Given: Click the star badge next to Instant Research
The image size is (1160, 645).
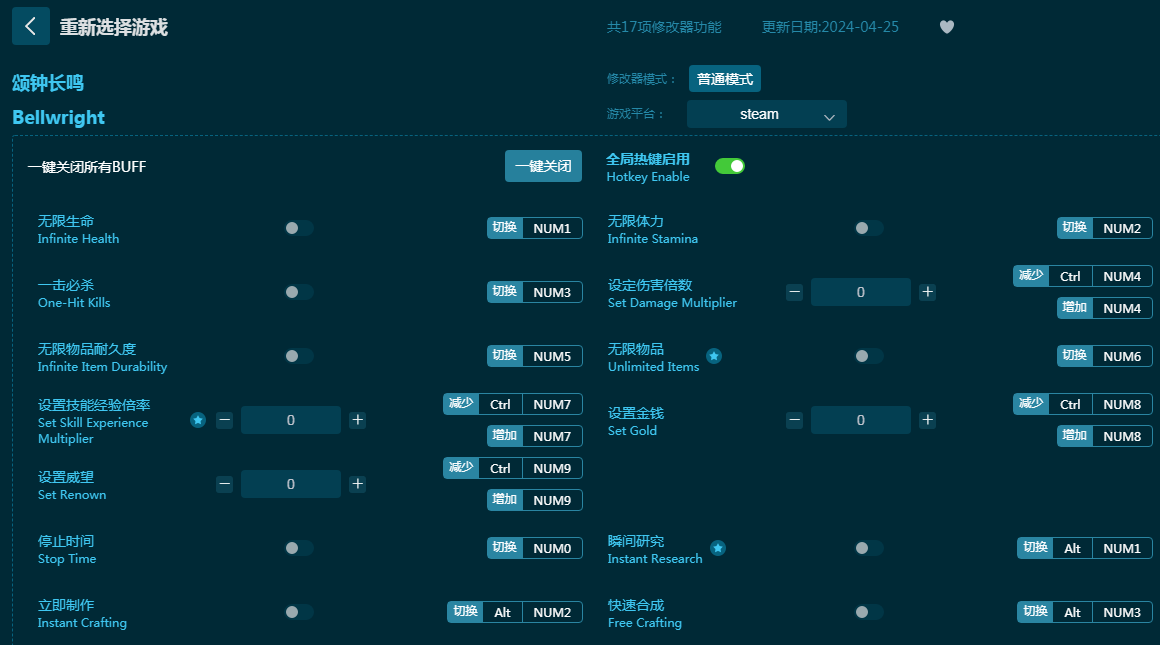Looking at the screenshot, I should tap(718, 548).
